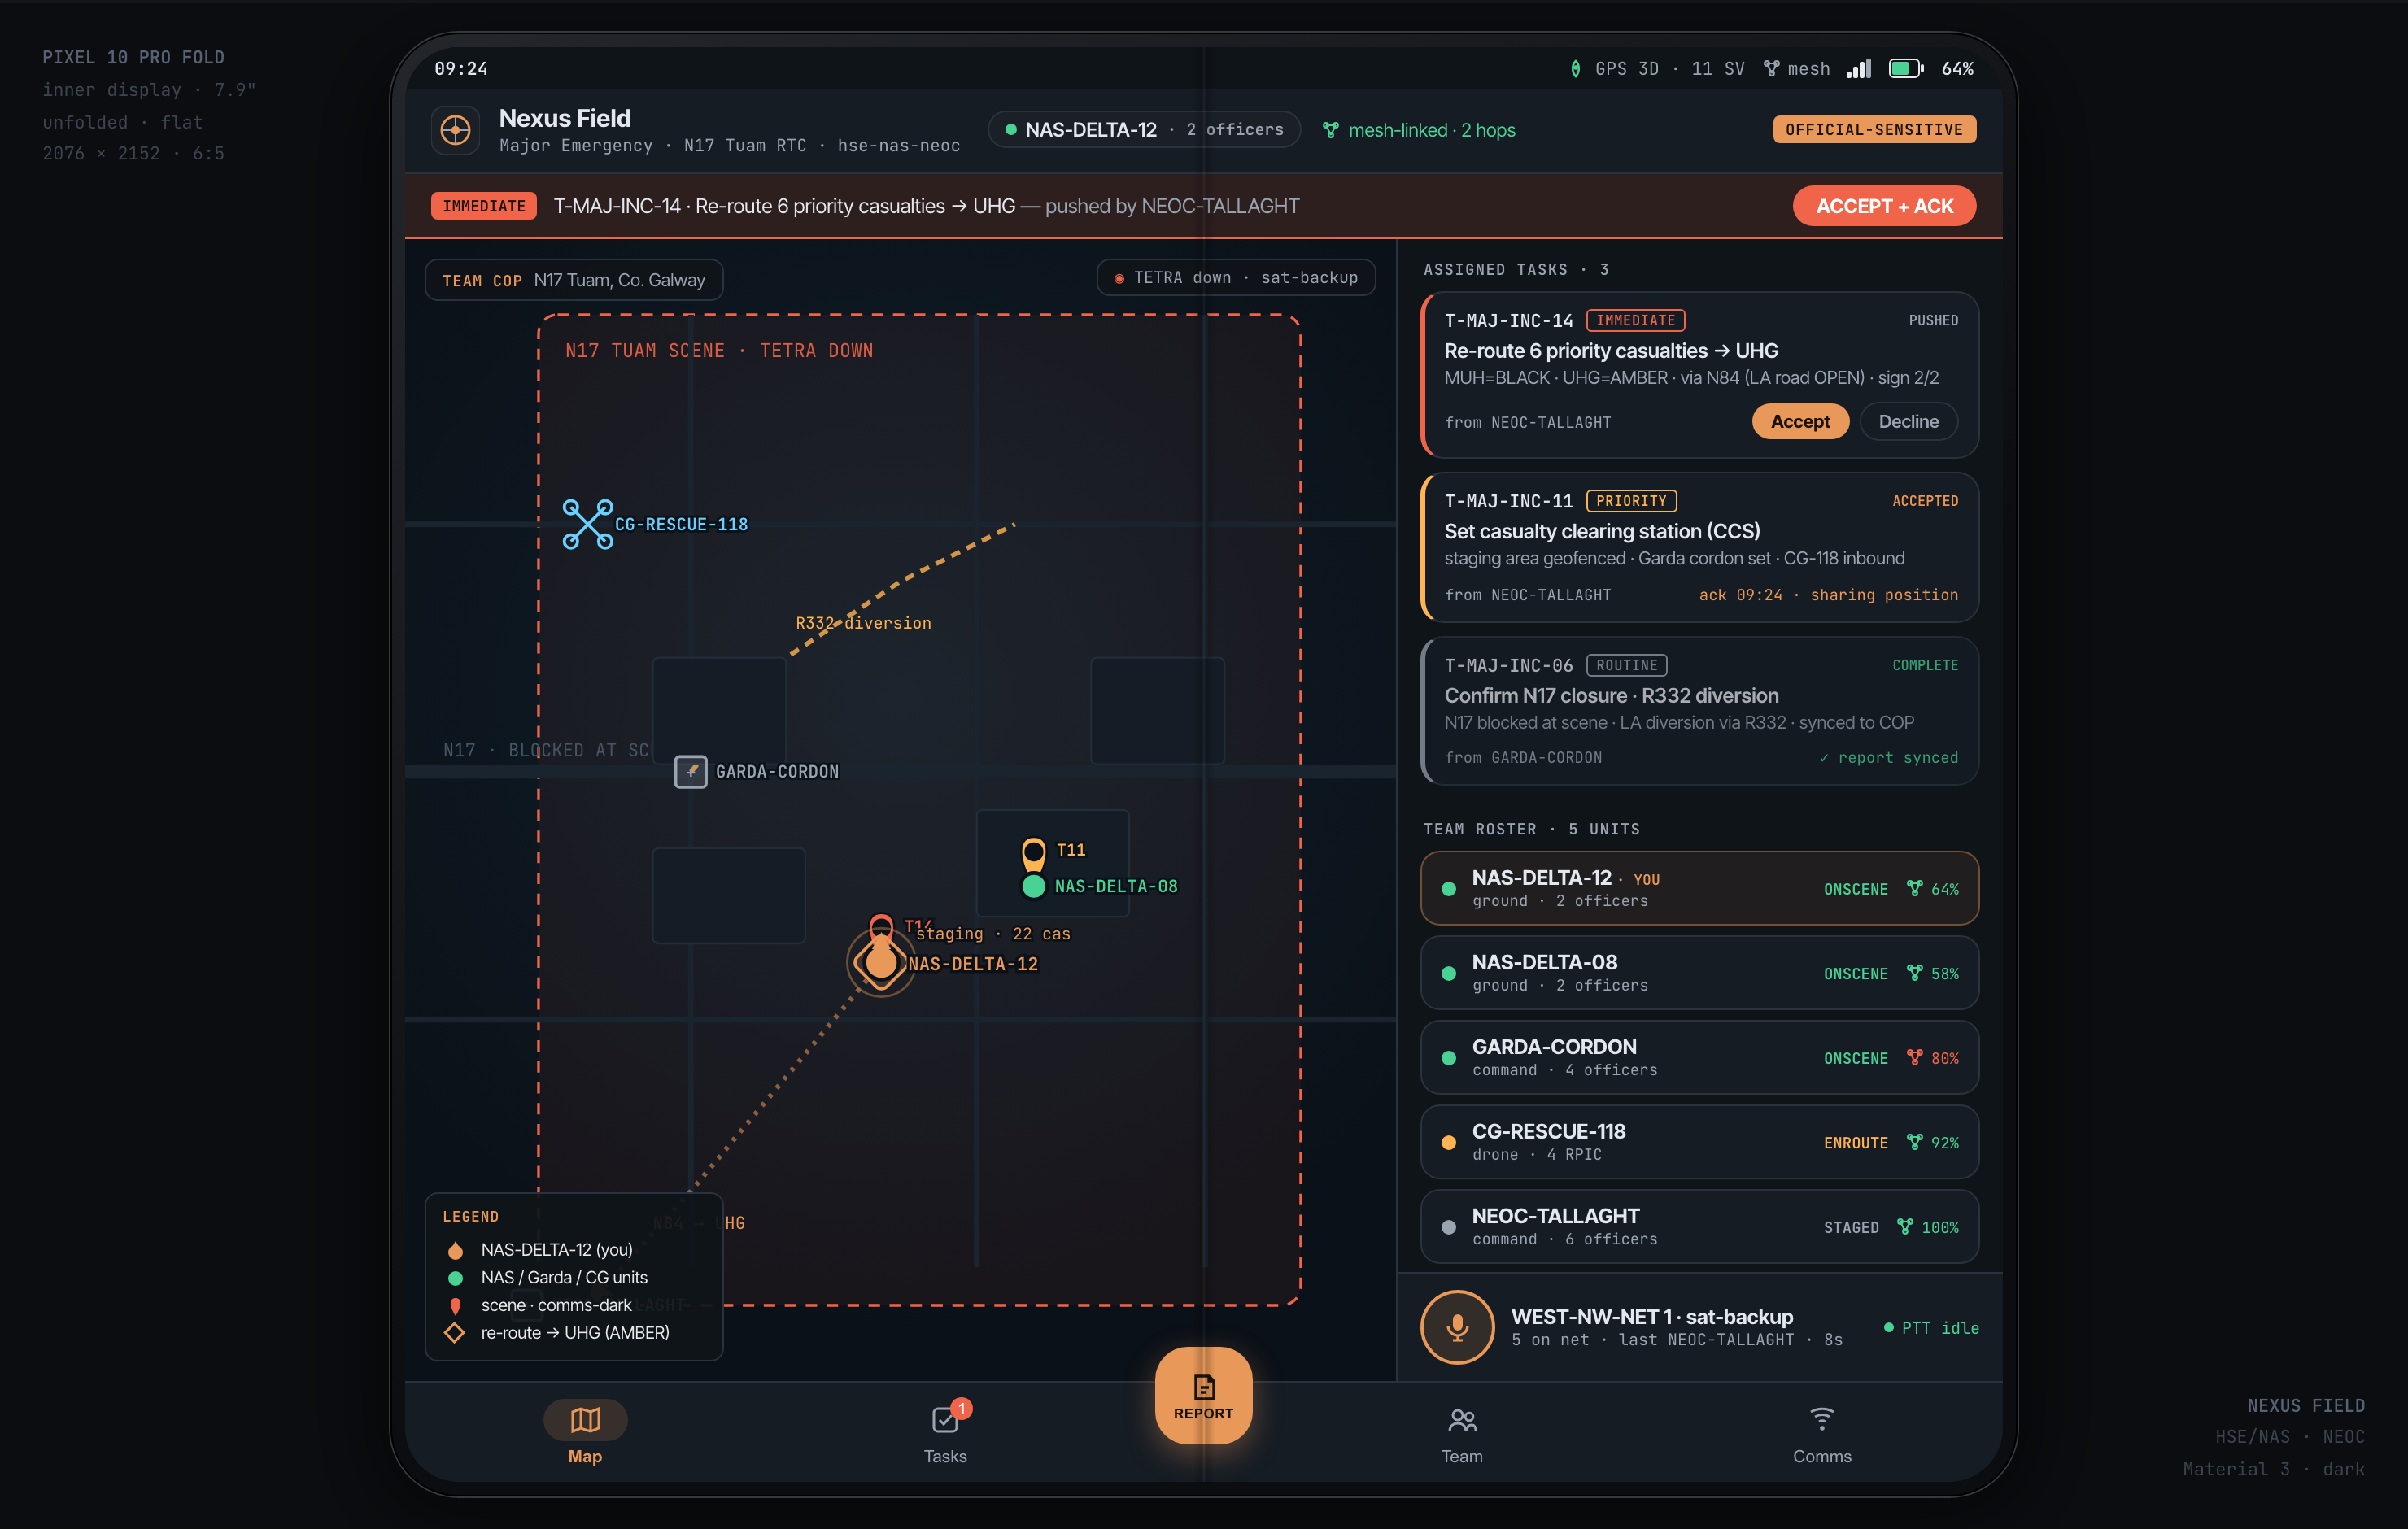Select the NAS-DELTA-08 green unit dot on map
This screenshot has width=2408, height=1529.
pos(1034,886)
